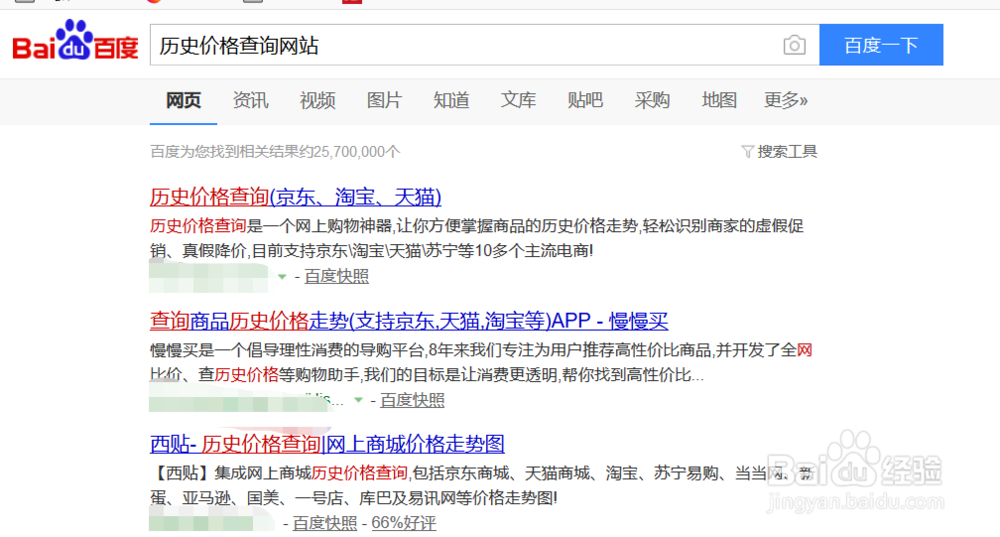Click the result count text 百度为您找到相关结果约25,700,000个
This screenshot has height=537, width=1000.
coord(275,152)
